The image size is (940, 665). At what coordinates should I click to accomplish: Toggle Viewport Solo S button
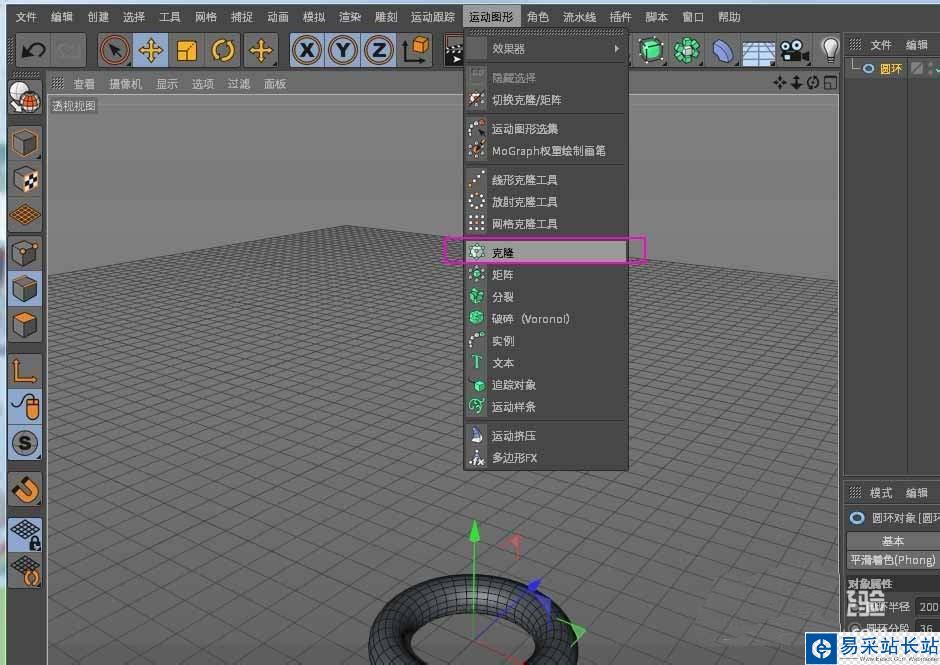(25, 443)
